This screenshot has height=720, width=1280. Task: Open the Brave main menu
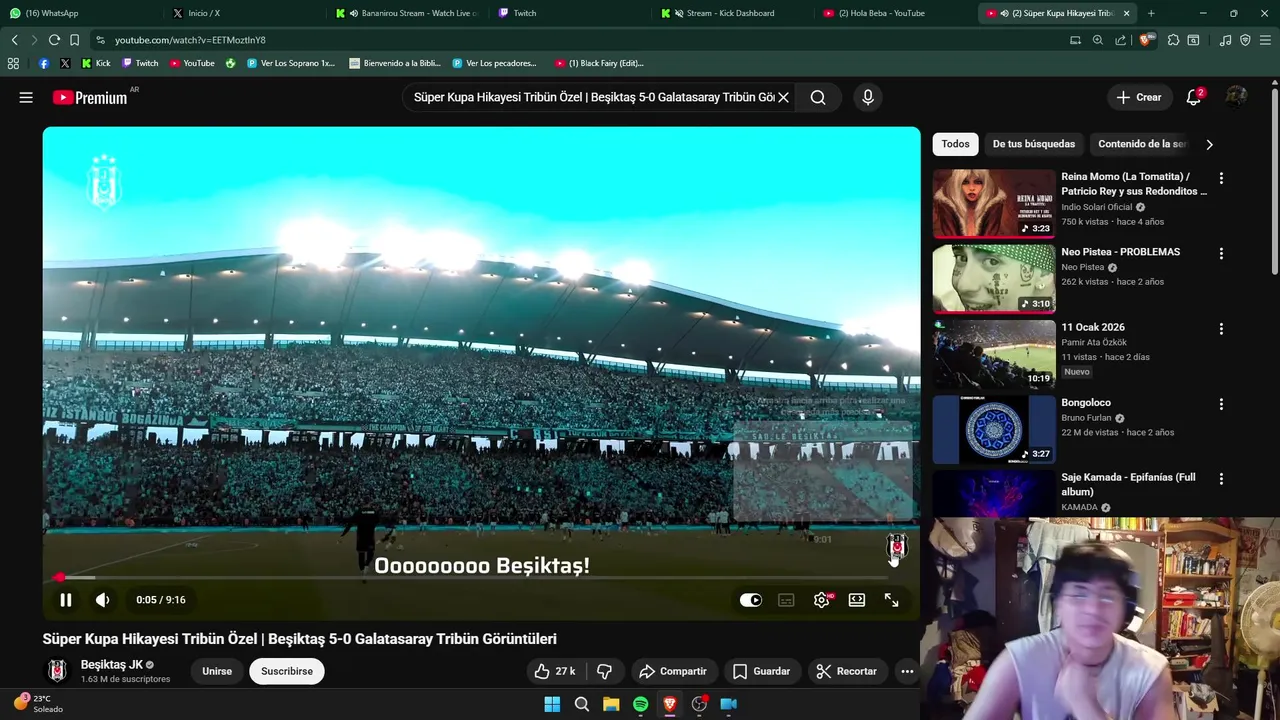pos(1266,40)
